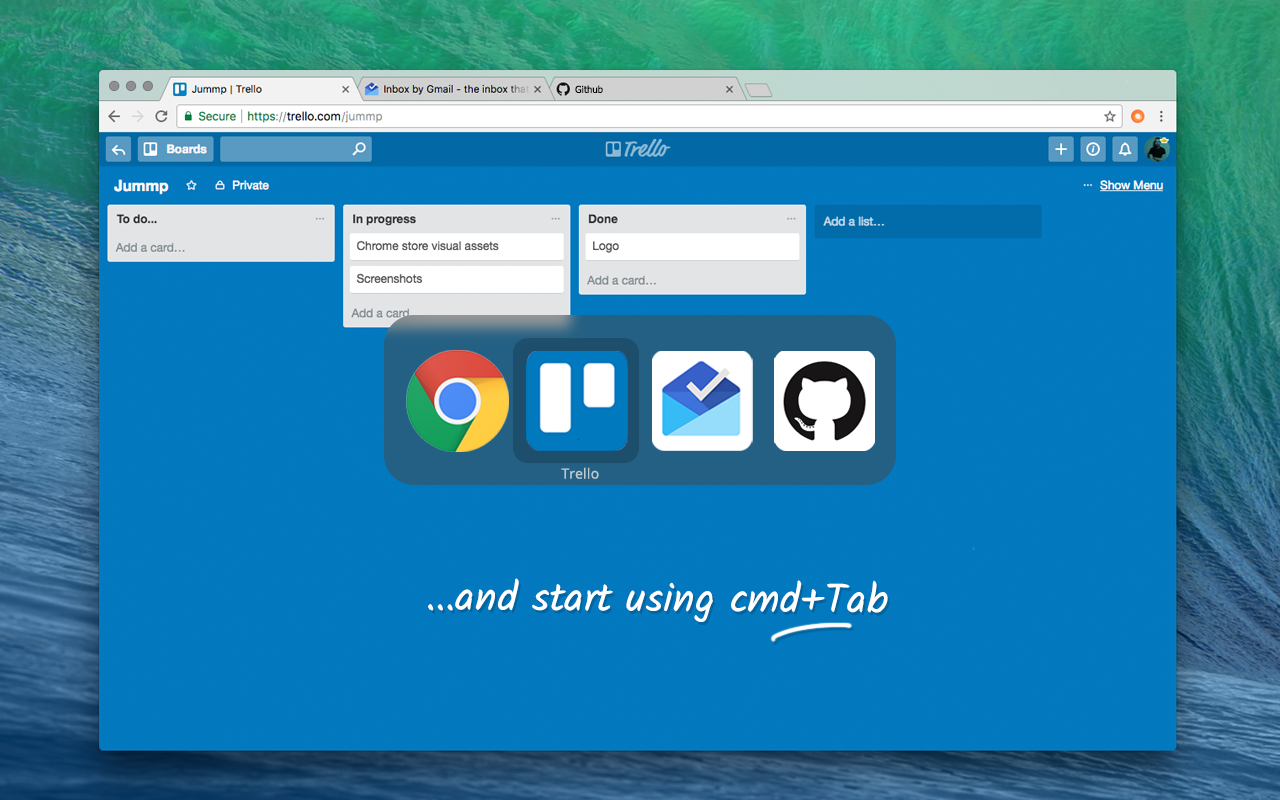Image resolution: width=1280 pixels, height=800 pixels.
Task: Open Show Menu link
Action: pos(1131,185)
